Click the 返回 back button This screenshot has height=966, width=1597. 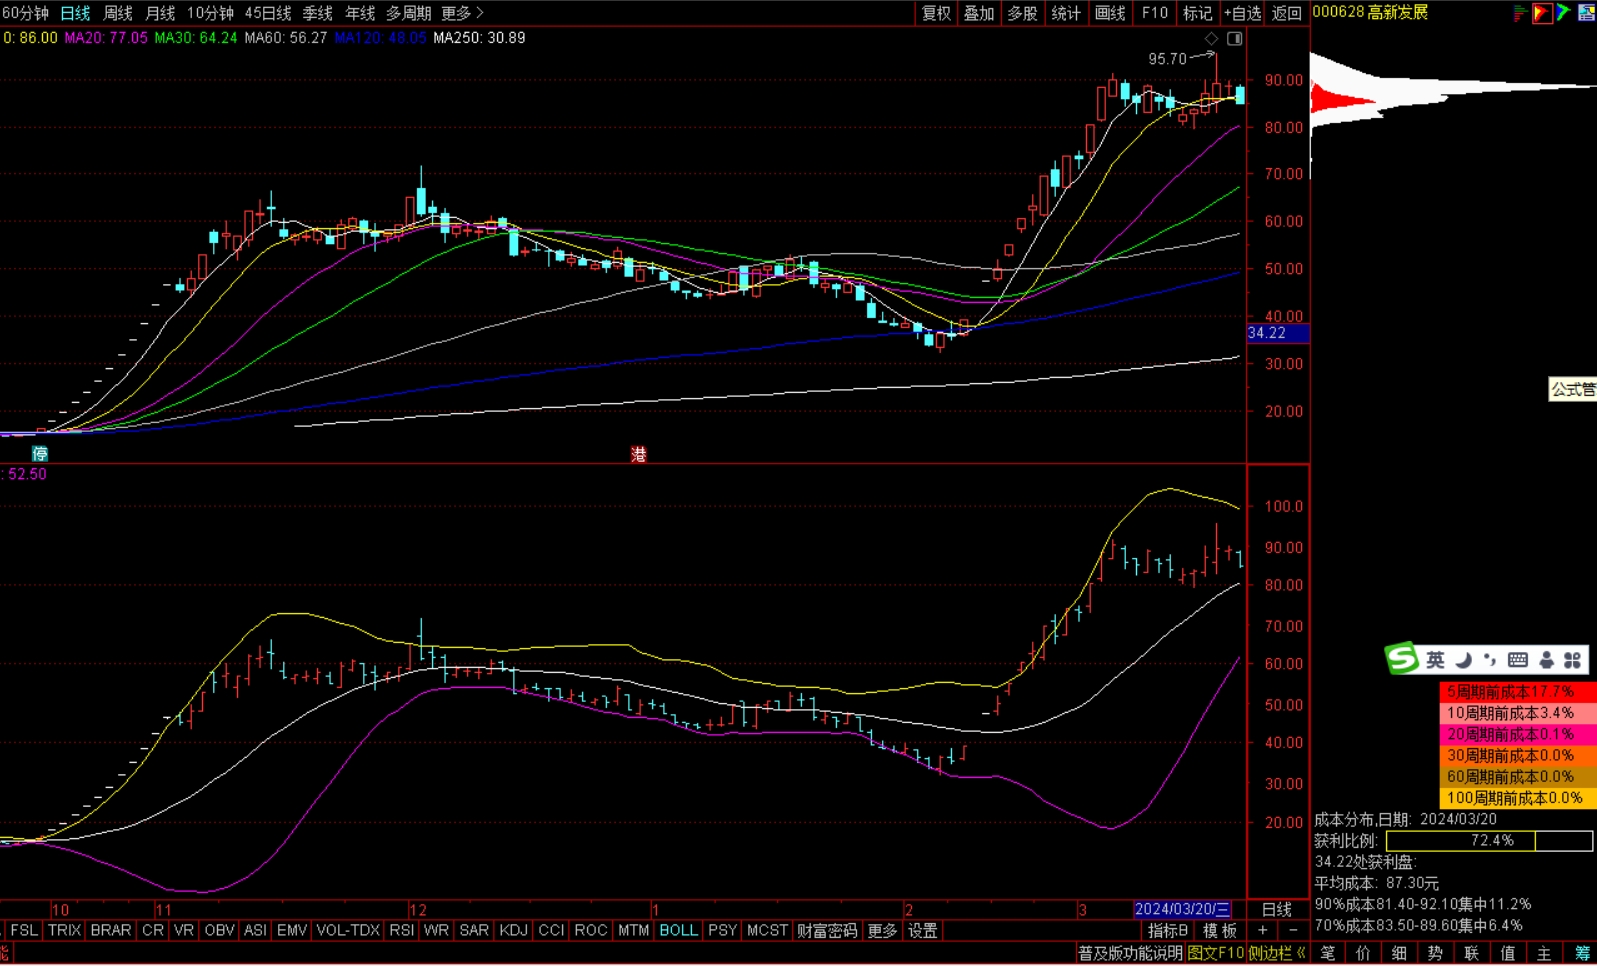(x=1287, y=13)
